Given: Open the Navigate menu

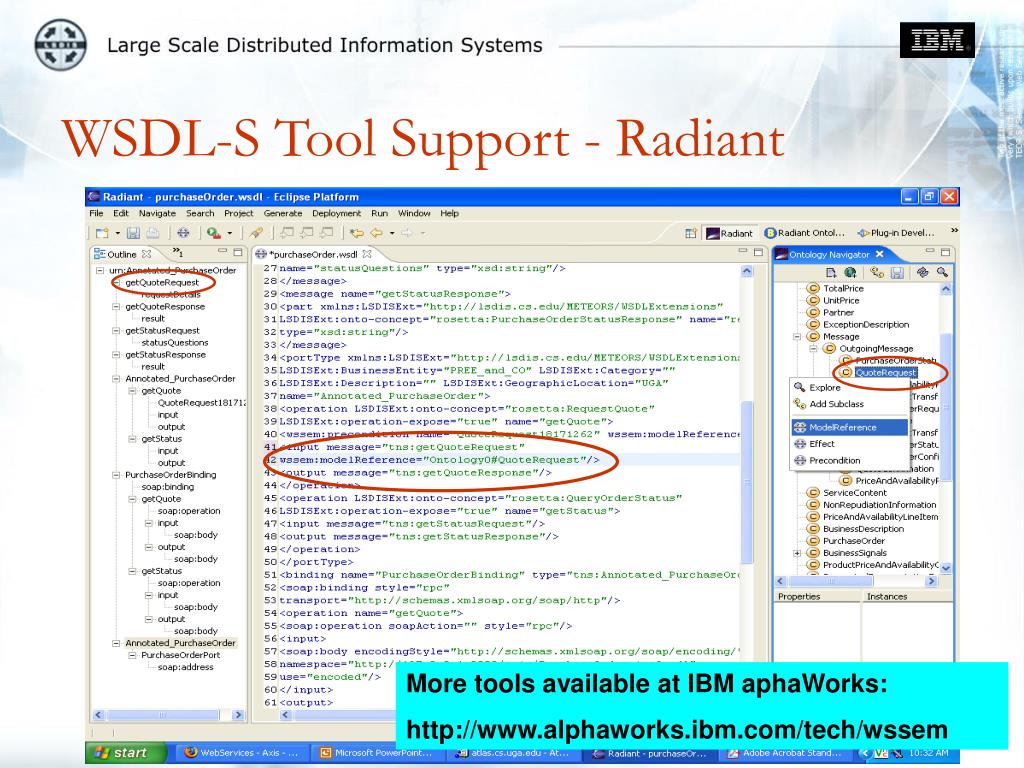Looking at the screenshot, I should [x=157, y=213].
